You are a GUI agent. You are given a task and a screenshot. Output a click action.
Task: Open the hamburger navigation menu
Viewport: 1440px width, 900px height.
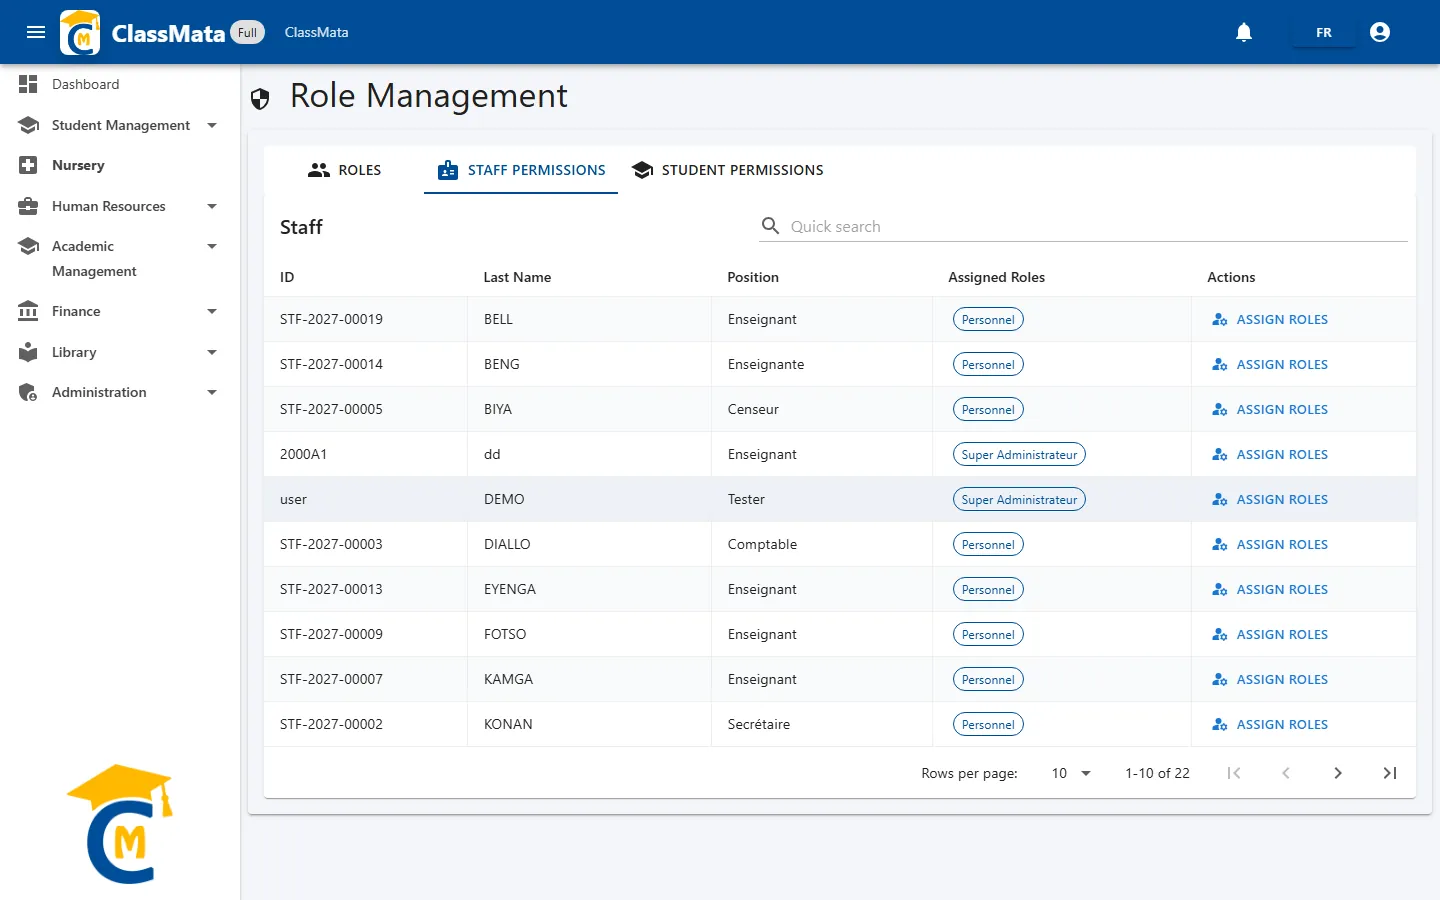[36, 32]
